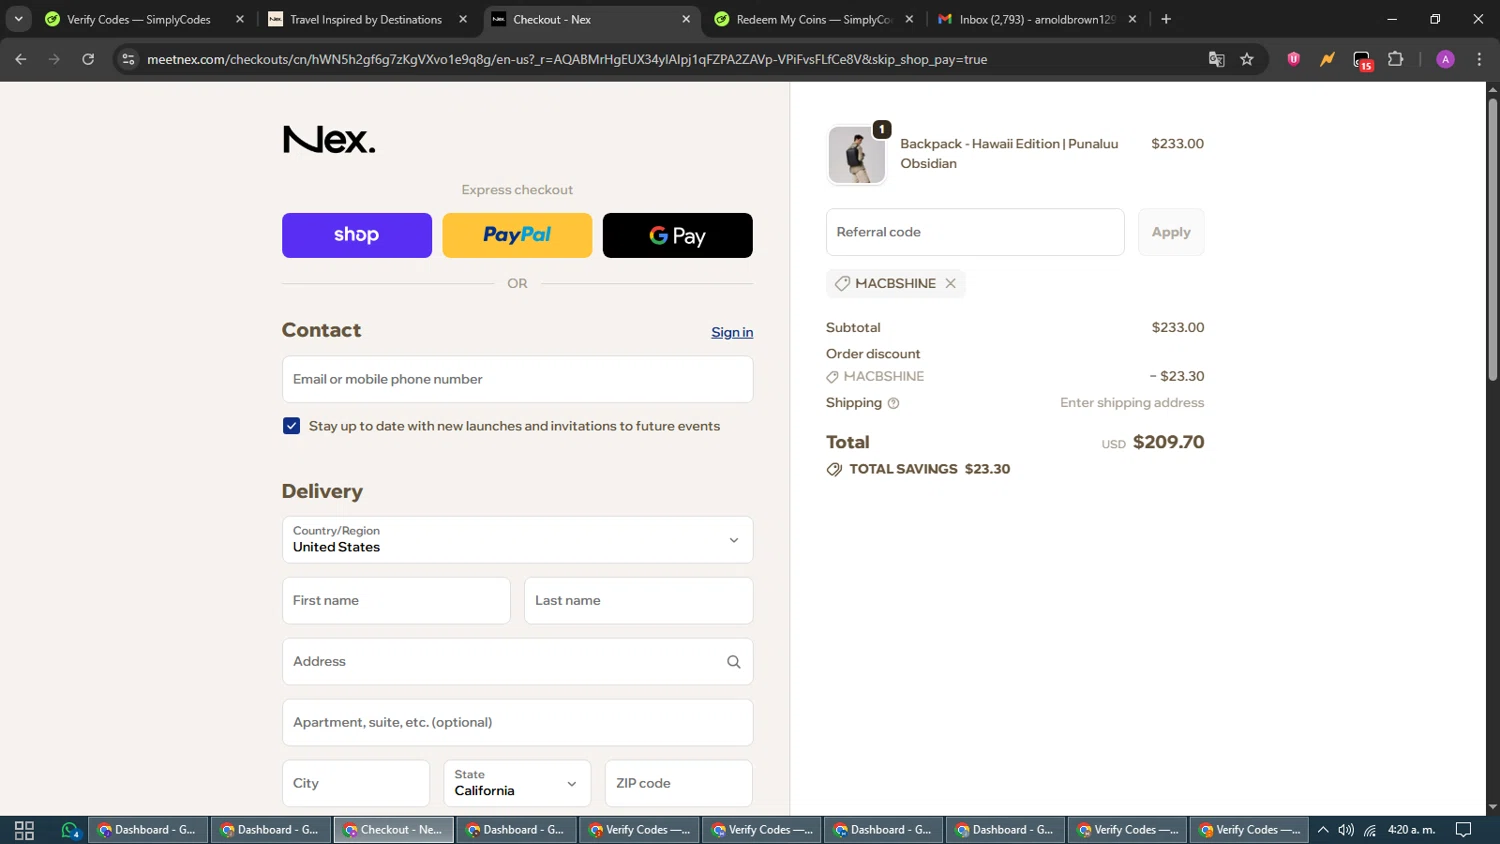Open the orange lightning extension icon
The height and width of the screenshot is (844, 1500).
[1327, 59]
